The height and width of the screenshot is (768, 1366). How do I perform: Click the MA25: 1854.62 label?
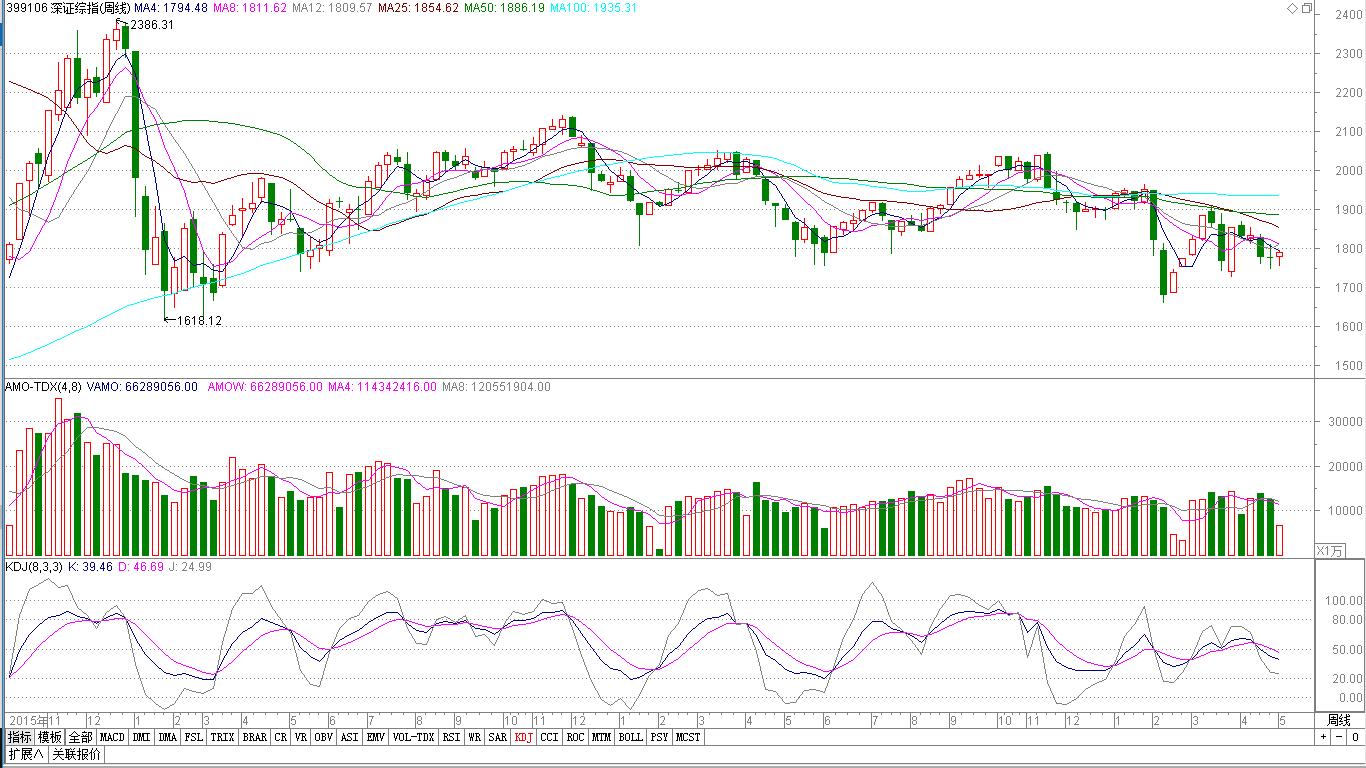(419, 8)
